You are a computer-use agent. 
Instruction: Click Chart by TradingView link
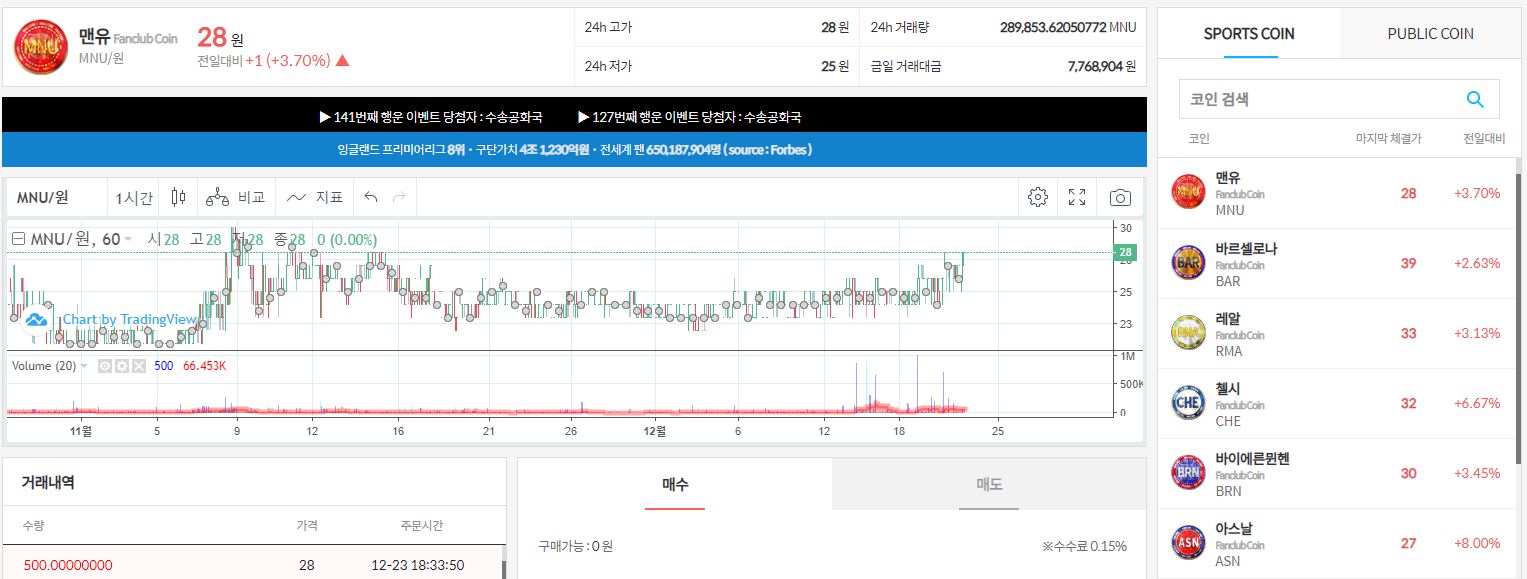point(130,320)
